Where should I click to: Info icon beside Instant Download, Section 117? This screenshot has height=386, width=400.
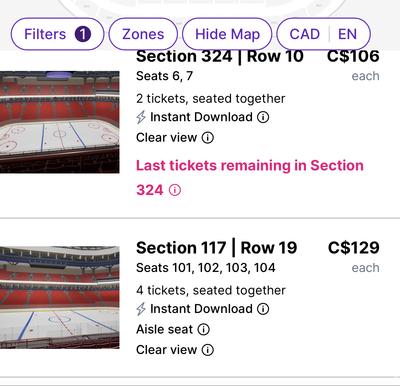tap(263, 309)
